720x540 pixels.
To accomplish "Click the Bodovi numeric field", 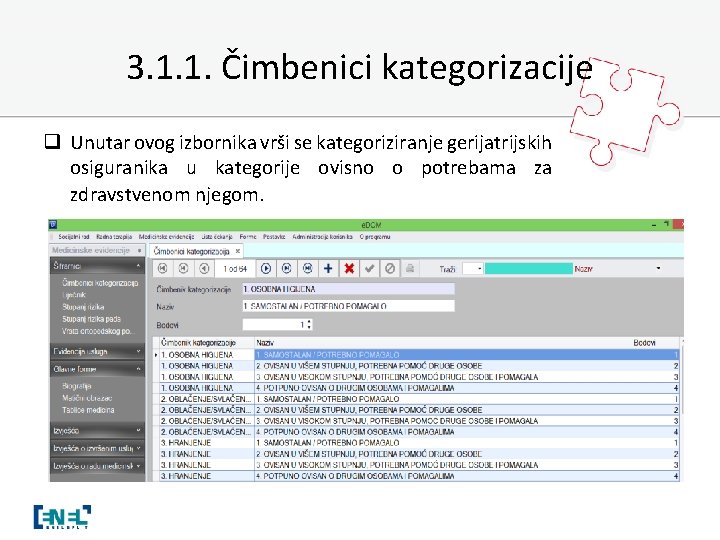I will tap(275, 325).
